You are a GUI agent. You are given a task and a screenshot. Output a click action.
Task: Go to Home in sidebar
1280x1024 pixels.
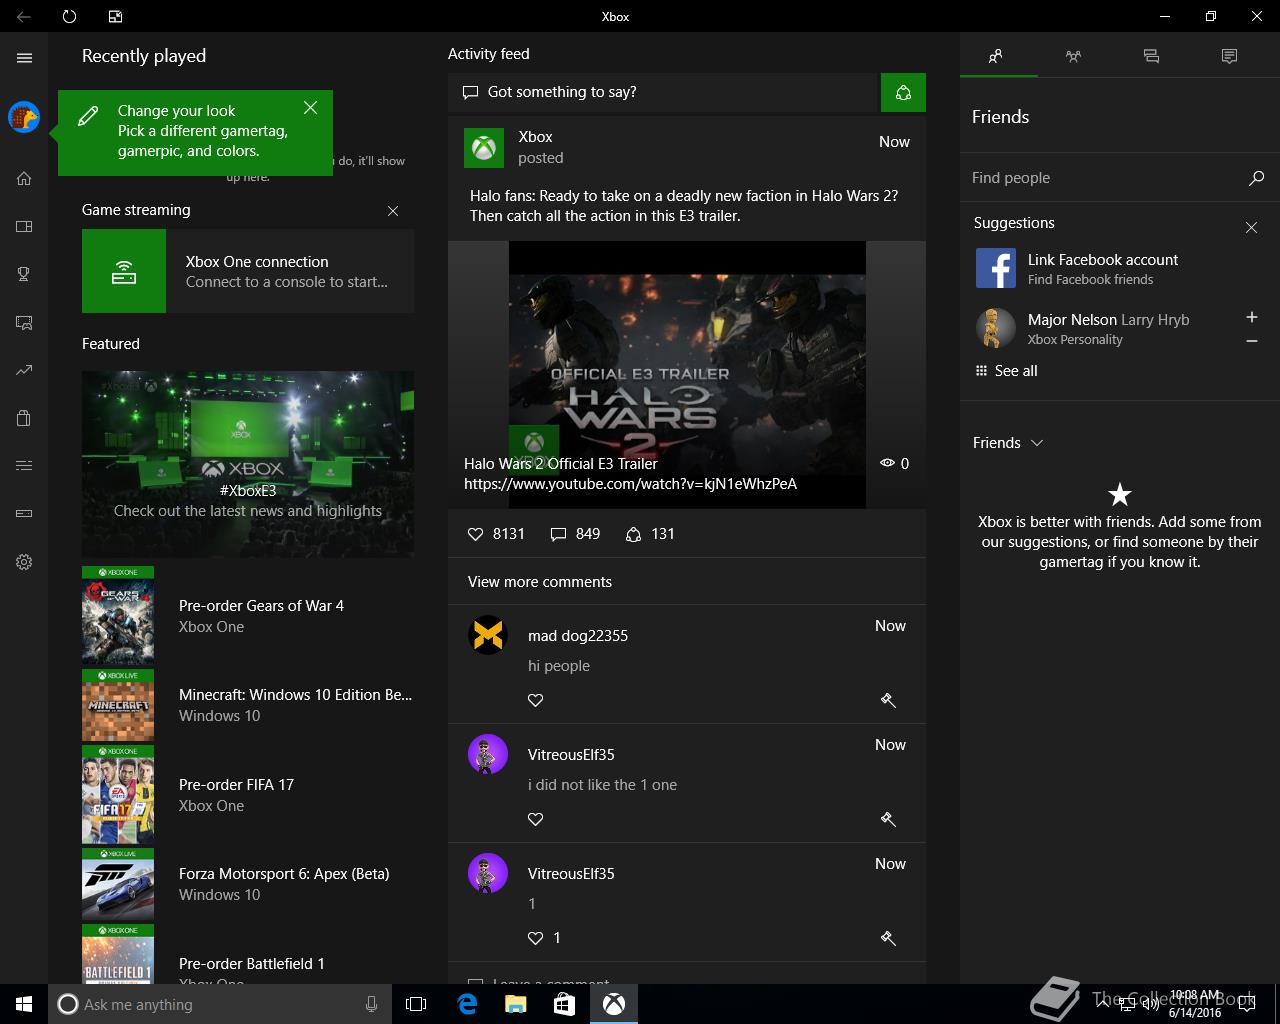tap(24, 178)
